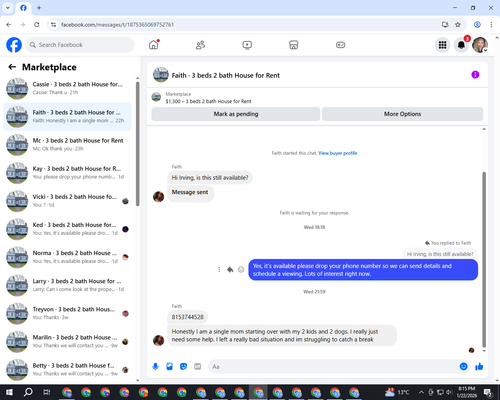The image size is (500, 400).
Task: Open the Kay conversation
Action: 67,173
